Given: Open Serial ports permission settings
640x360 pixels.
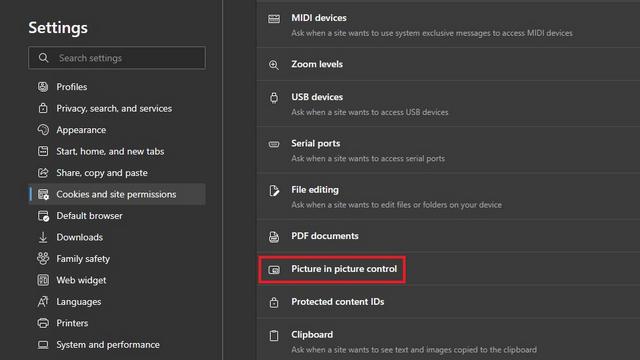Looking at the screenshot, I should [448, 150].
